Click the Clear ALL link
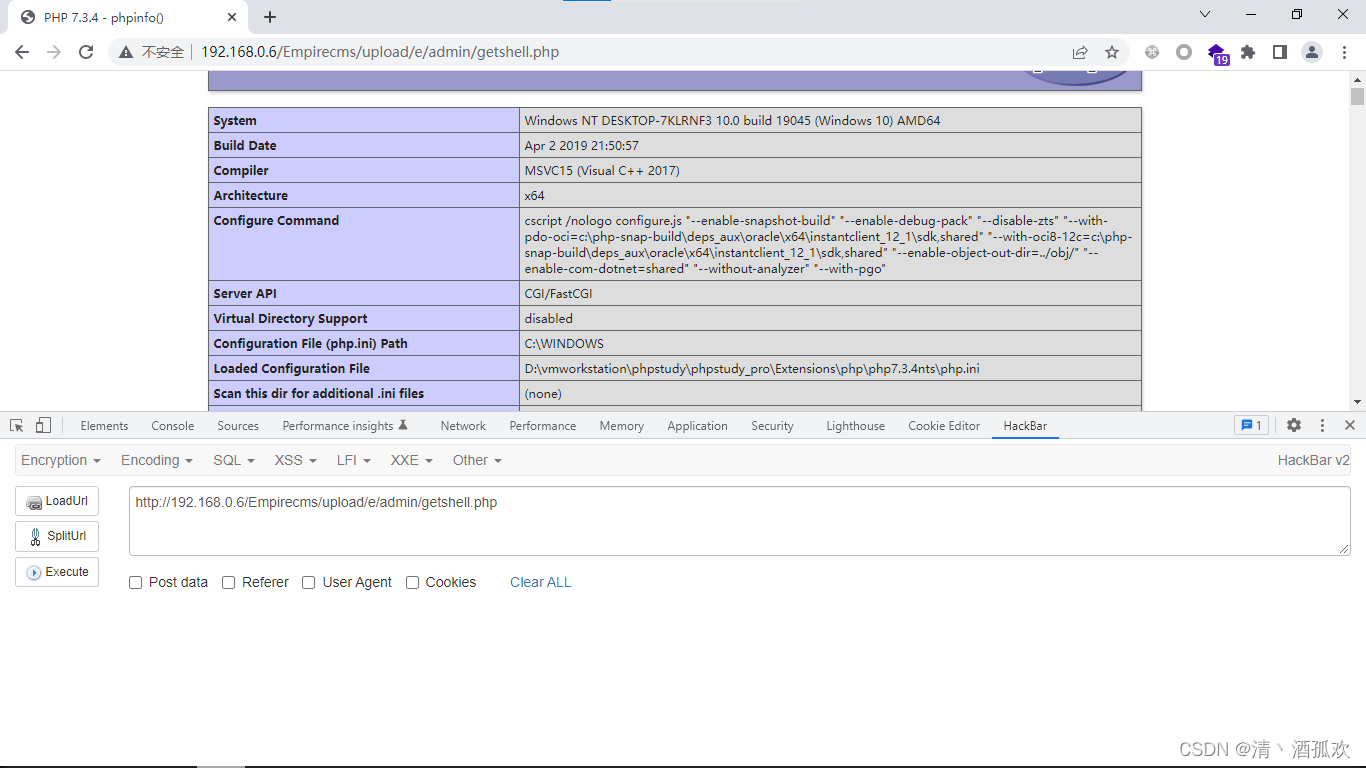This screenshot has width=1366, height=768. tap(541, 582)
